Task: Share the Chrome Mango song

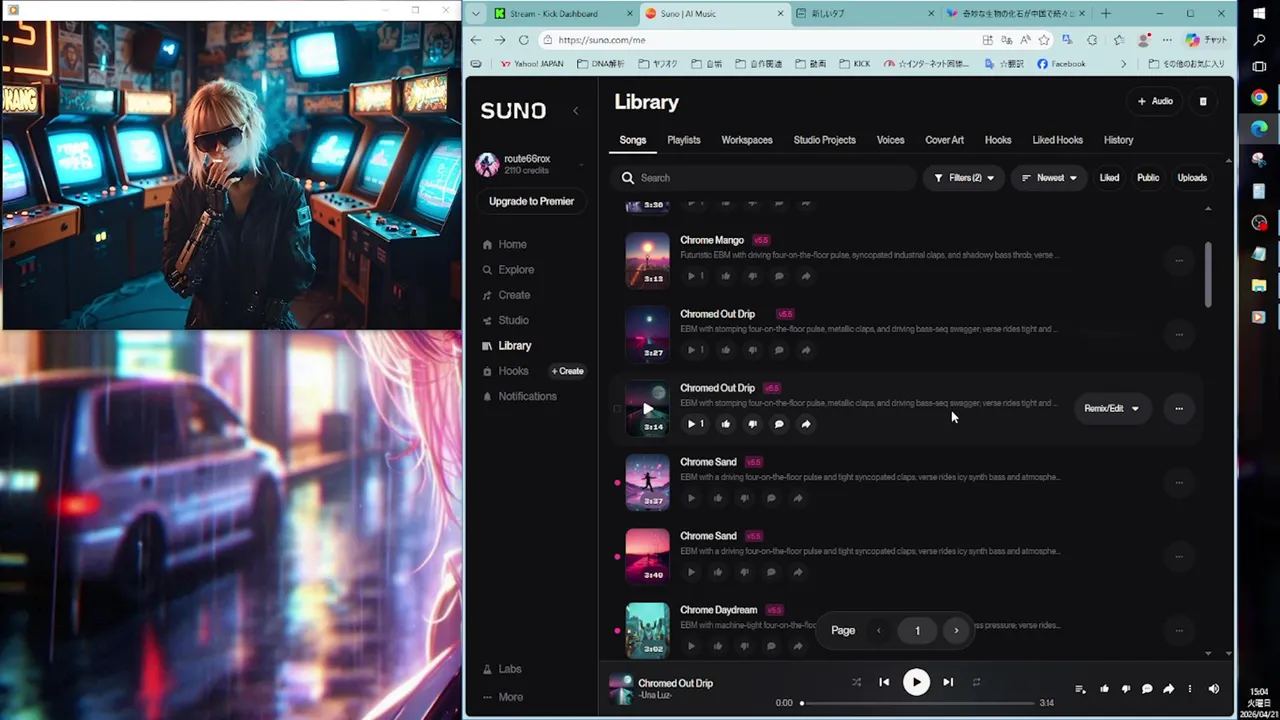Action: tap(806, 276)
